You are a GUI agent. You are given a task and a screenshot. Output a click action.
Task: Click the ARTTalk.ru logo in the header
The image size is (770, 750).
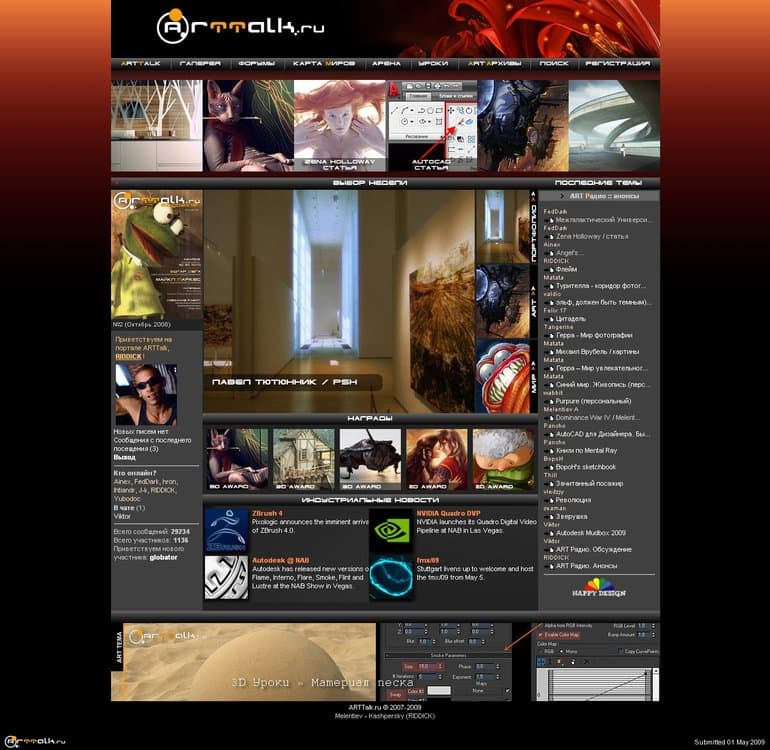click(x=240, y=26)
